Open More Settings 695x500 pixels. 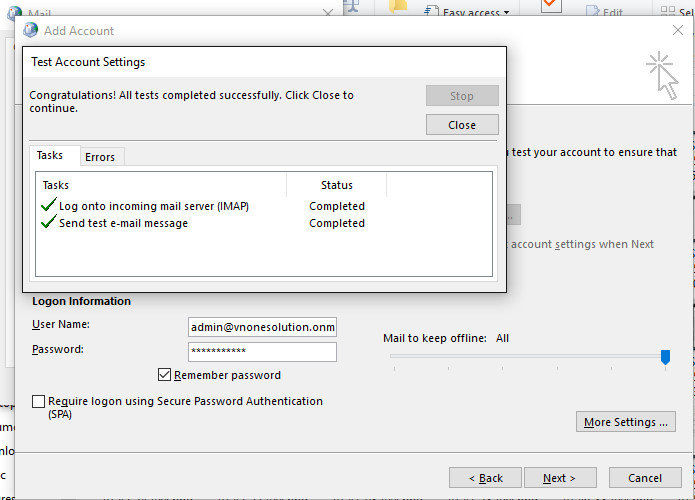(626, 422)
